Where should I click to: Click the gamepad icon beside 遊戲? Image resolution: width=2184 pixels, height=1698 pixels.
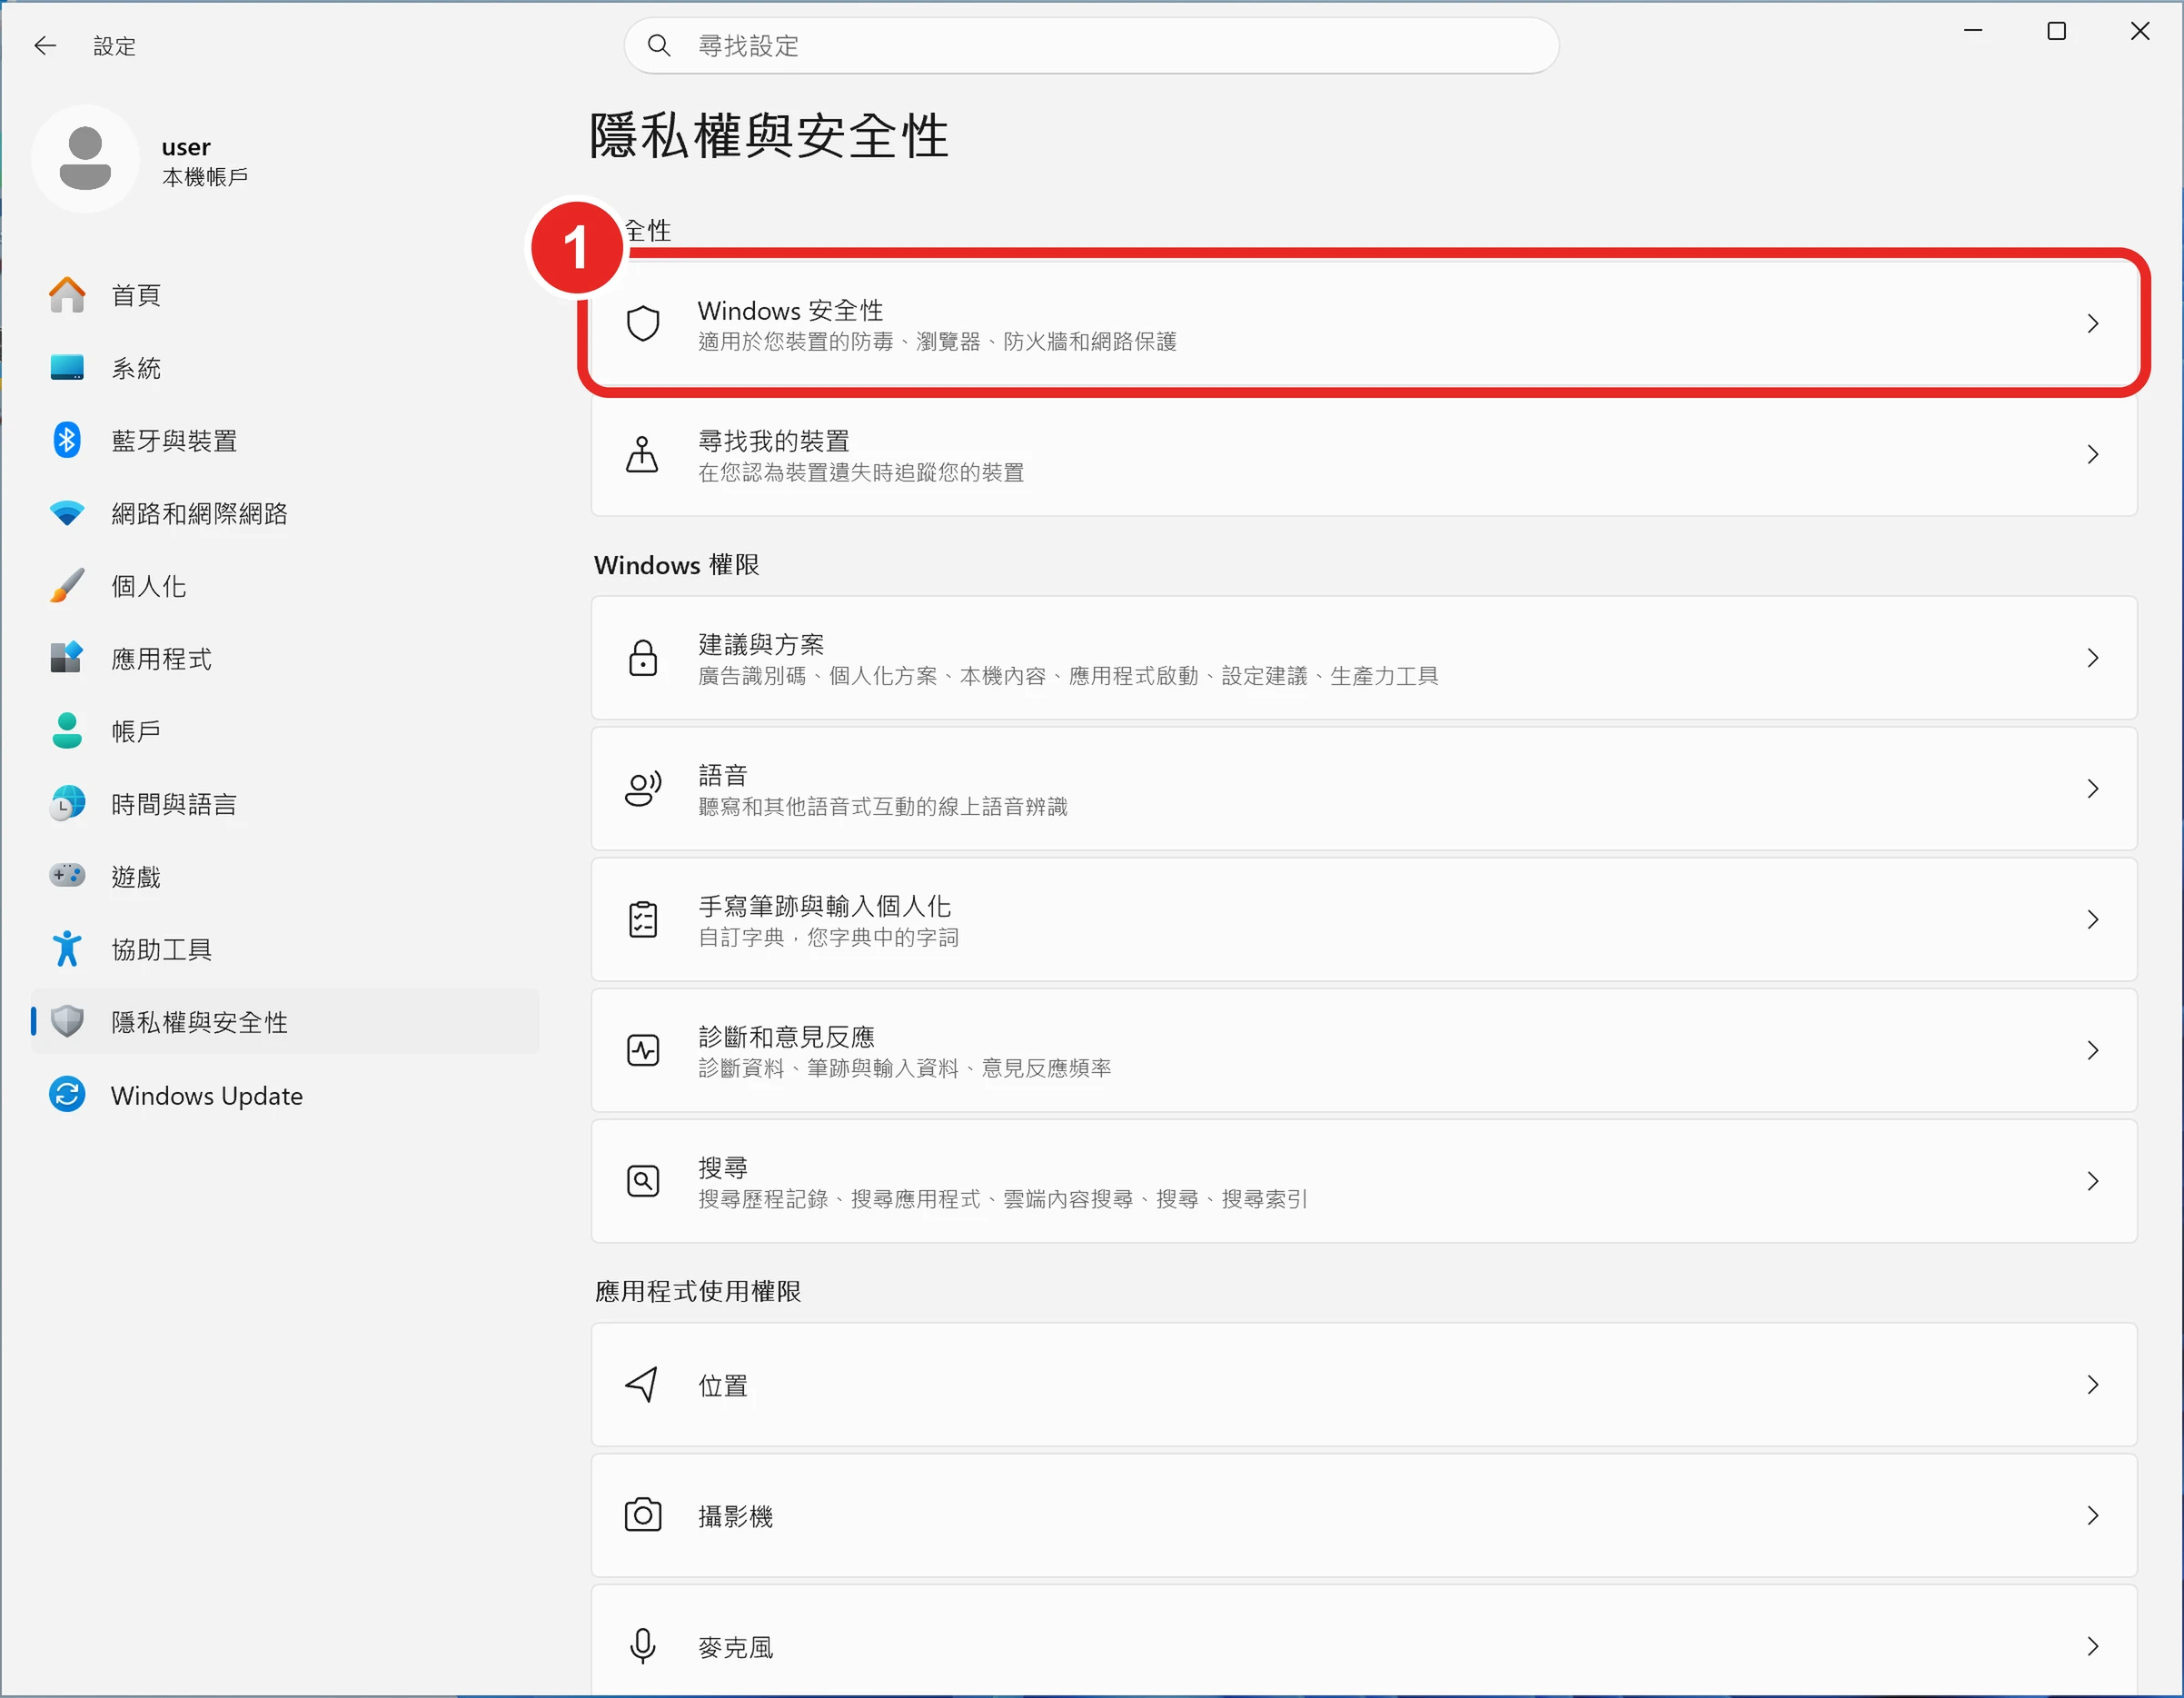coord(67,876)
